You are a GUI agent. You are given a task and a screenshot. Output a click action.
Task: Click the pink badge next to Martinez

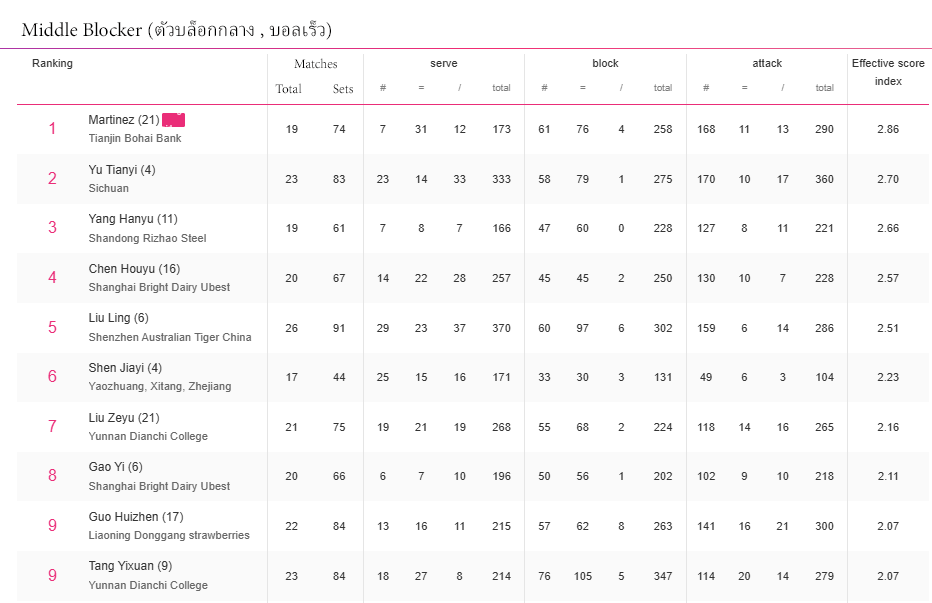tap(173, 120)
